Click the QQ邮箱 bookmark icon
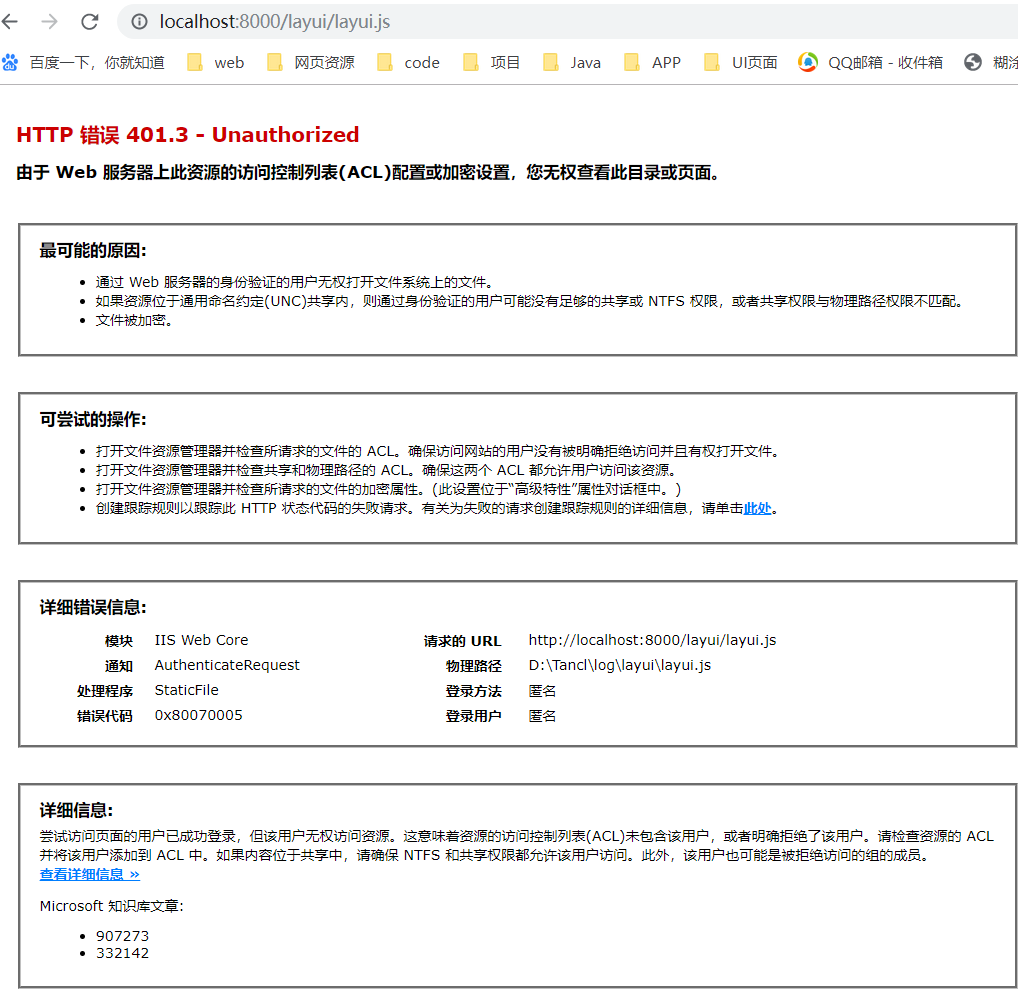 click(x=807, y=62)
